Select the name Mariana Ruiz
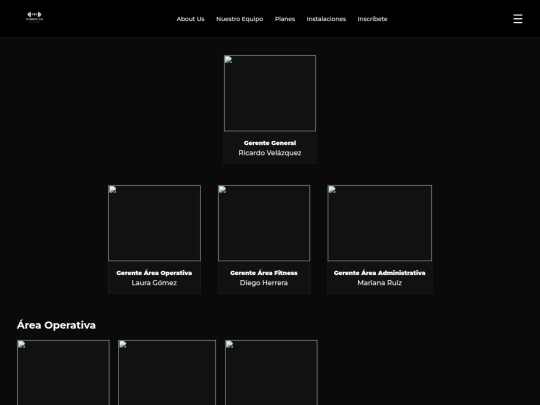540x405 pixels. pos(380,283)
